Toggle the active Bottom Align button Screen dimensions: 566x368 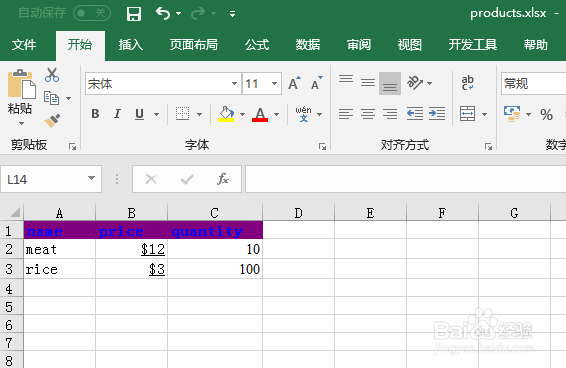pos(390,83)
